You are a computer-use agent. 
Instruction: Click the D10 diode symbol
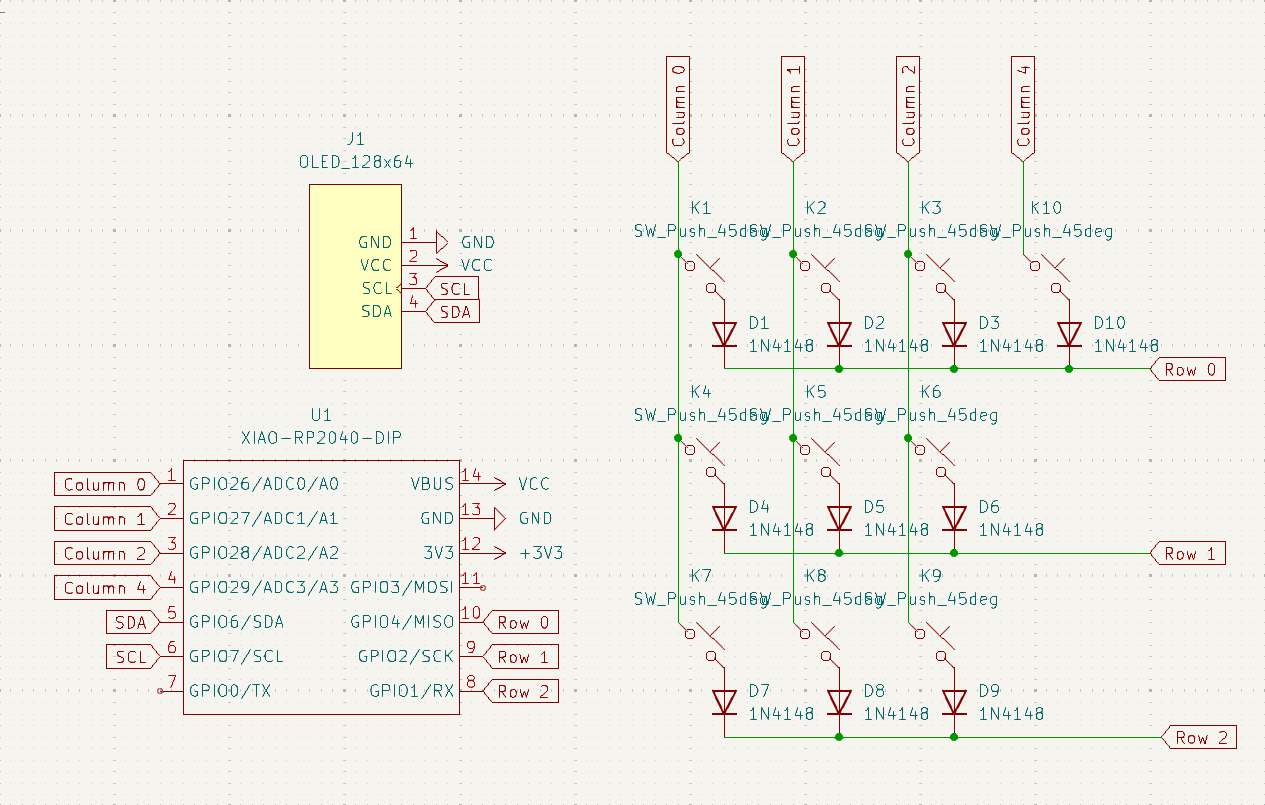pyautogui.click(x=1069, y=334)
